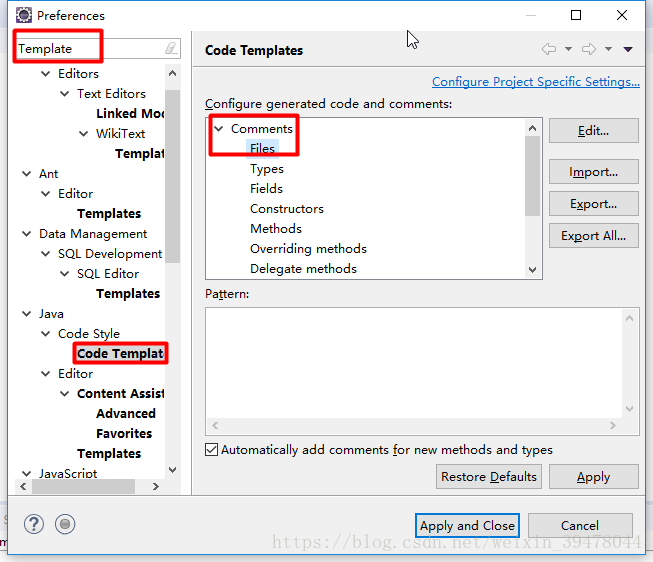Click the code templates list scrollbar thumb
Screen dimensions: 653x562
point(532,176)
